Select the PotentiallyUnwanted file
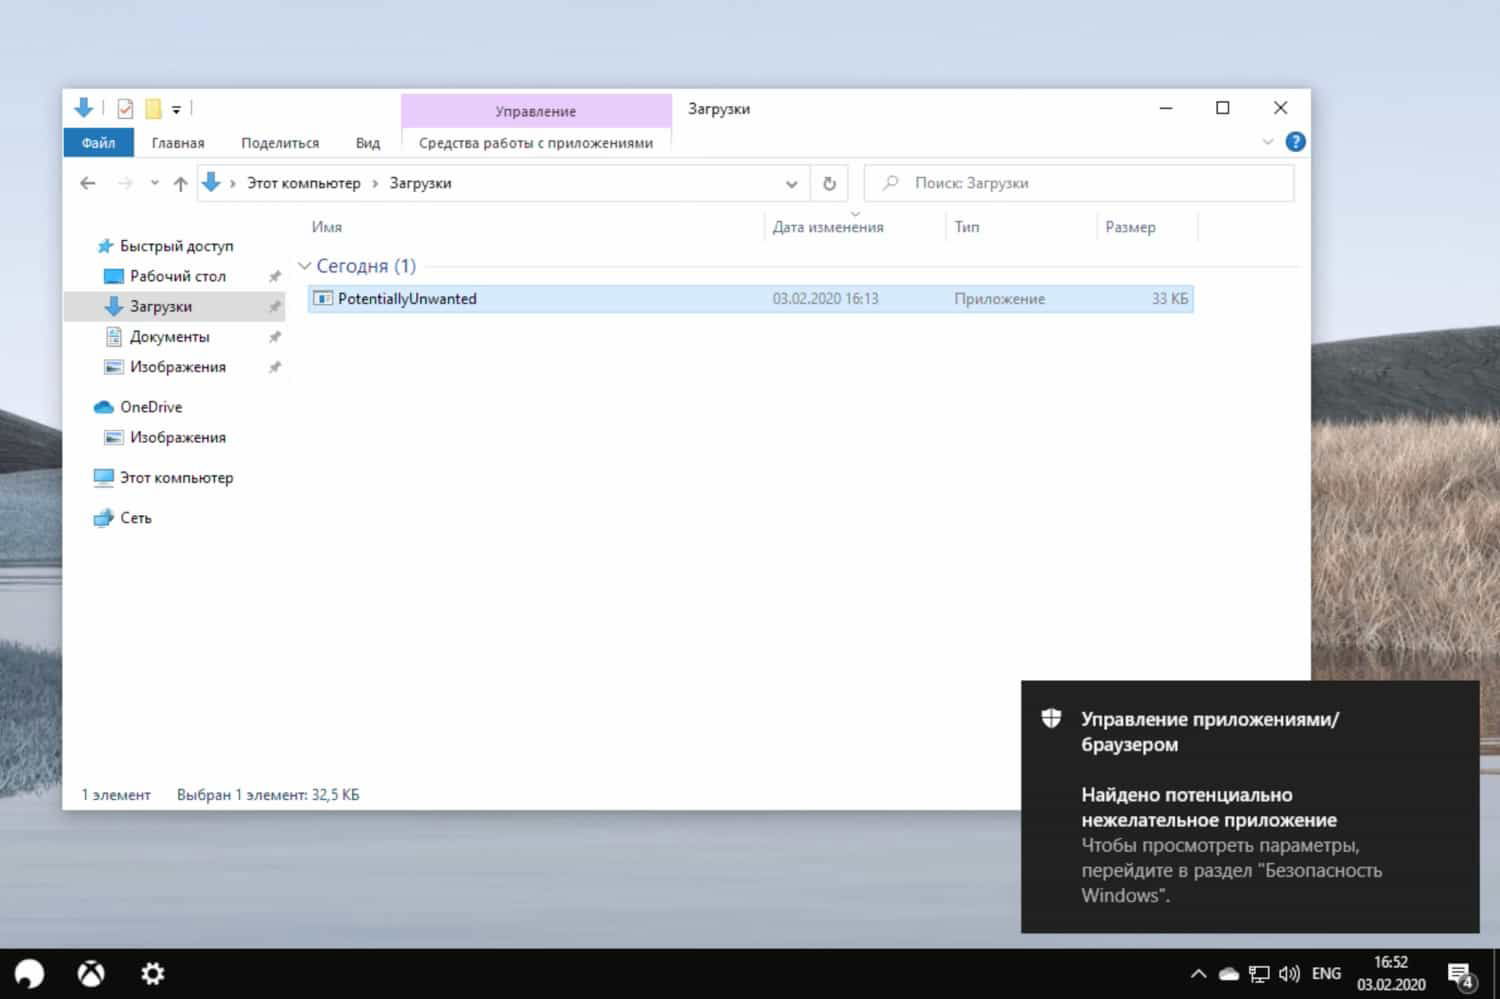 click(x=407, y=299)
